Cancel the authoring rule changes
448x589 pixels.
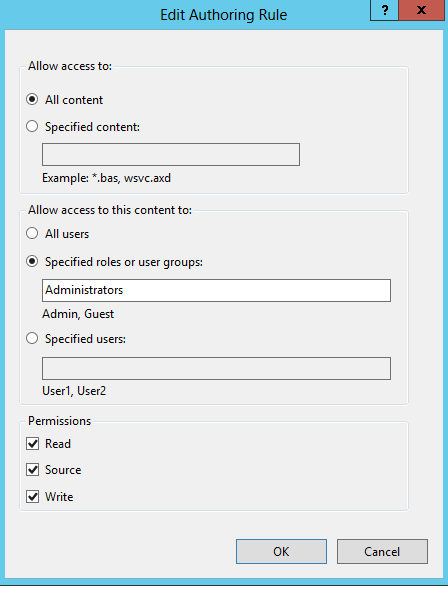[382, 551]
